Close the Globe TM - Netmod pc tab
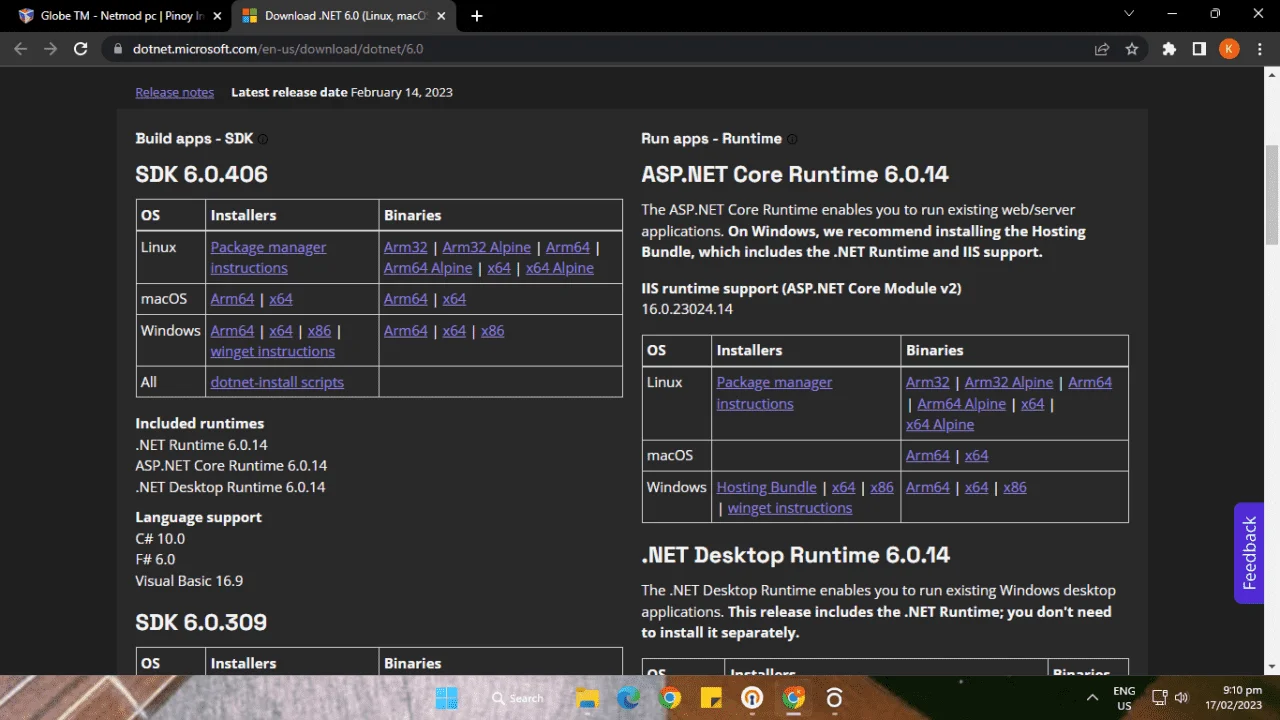Screen dimensions: 1280x720 point(218,16)
